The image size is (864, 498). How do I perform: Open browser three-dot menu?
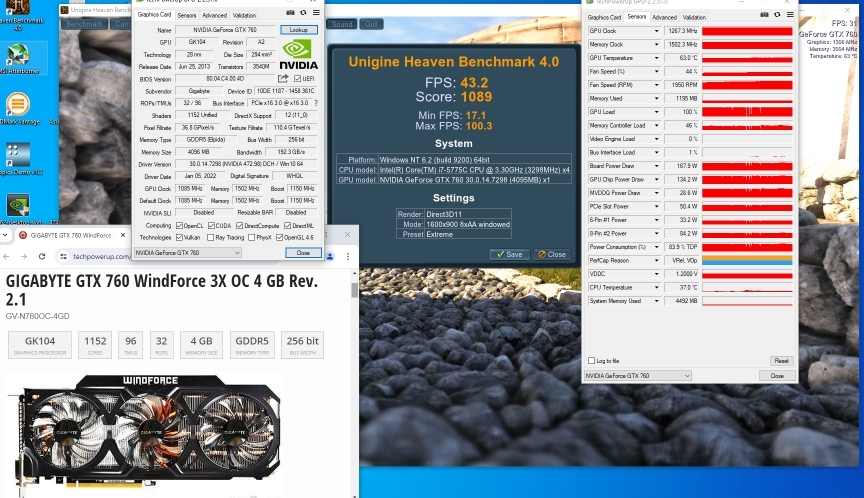(348, 257)
